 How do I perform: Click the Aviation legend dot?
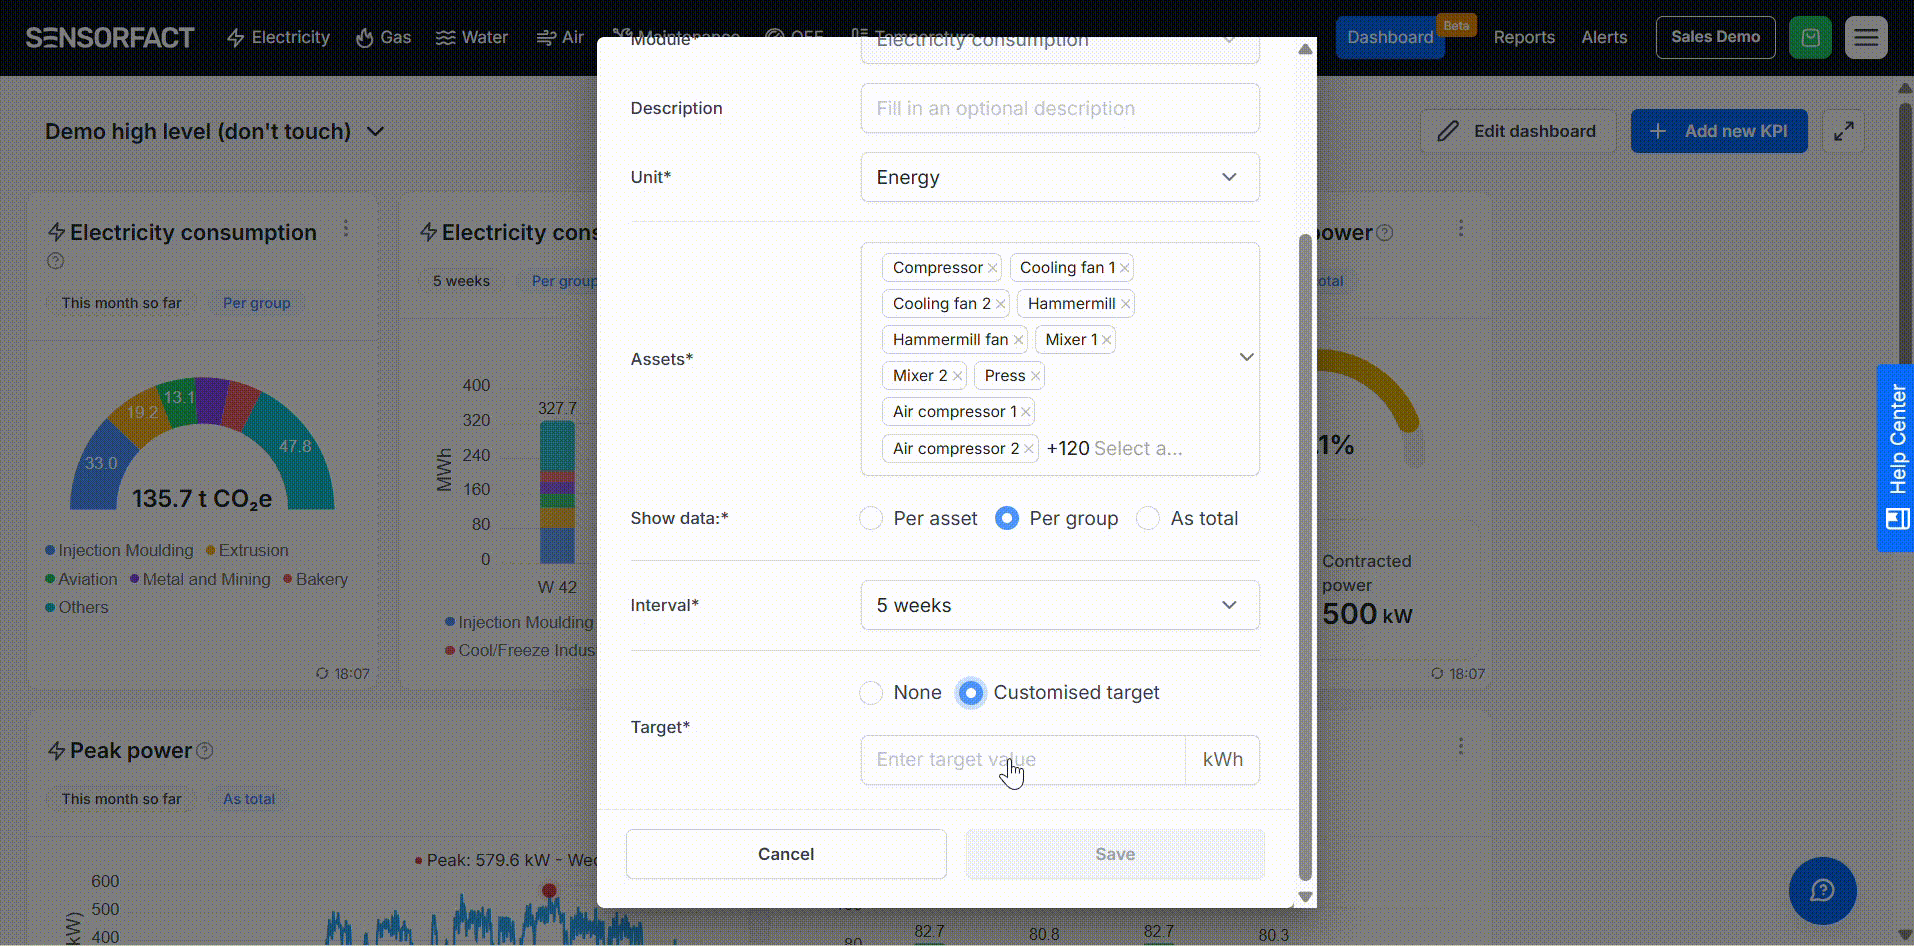[x=50, y=579]
